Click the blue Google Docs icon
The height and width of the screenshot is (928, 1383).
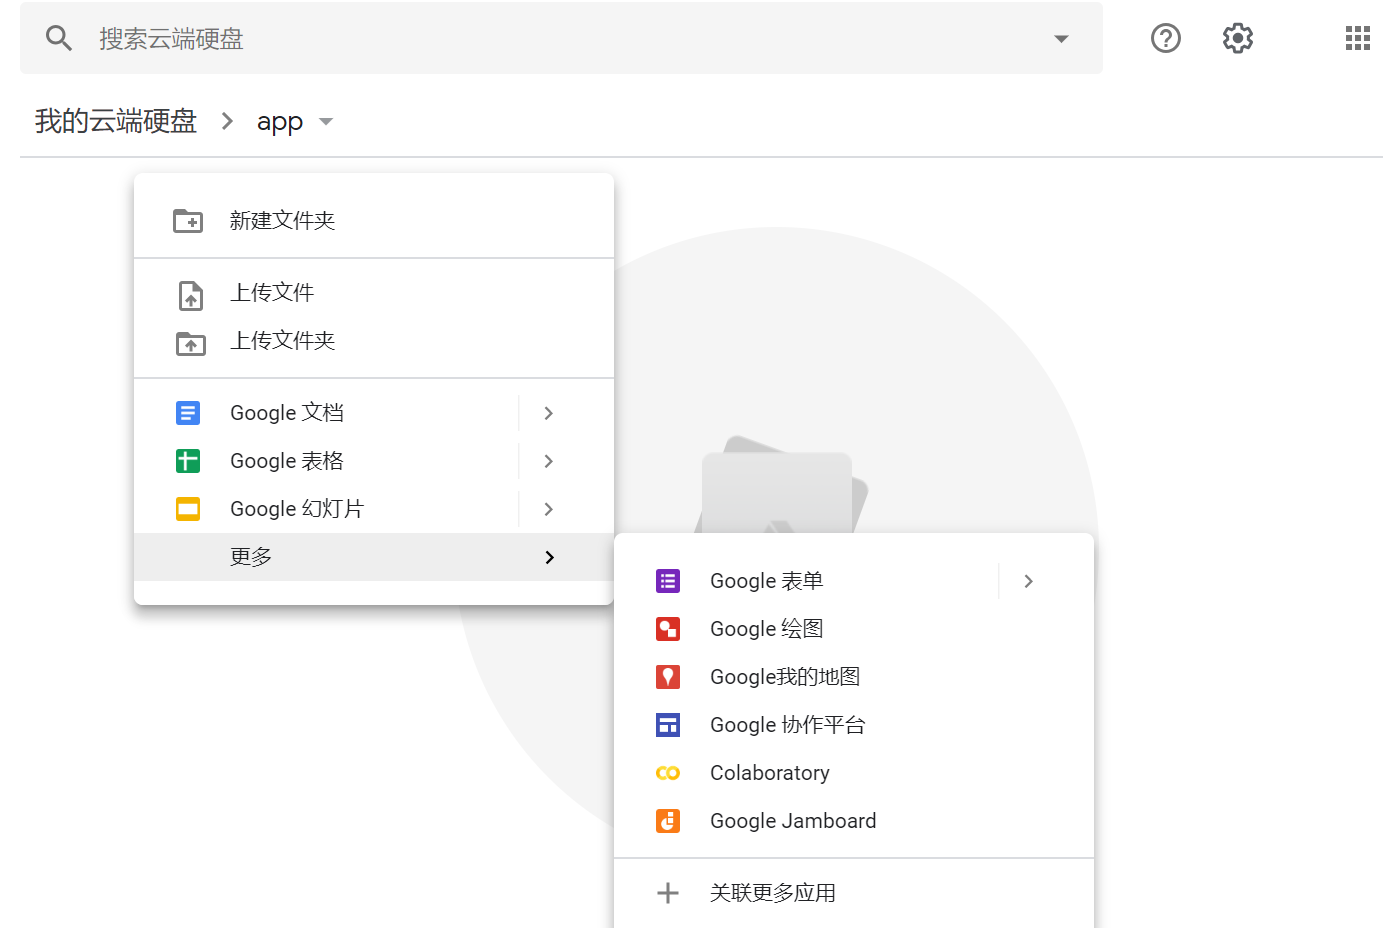coord(188,413)
